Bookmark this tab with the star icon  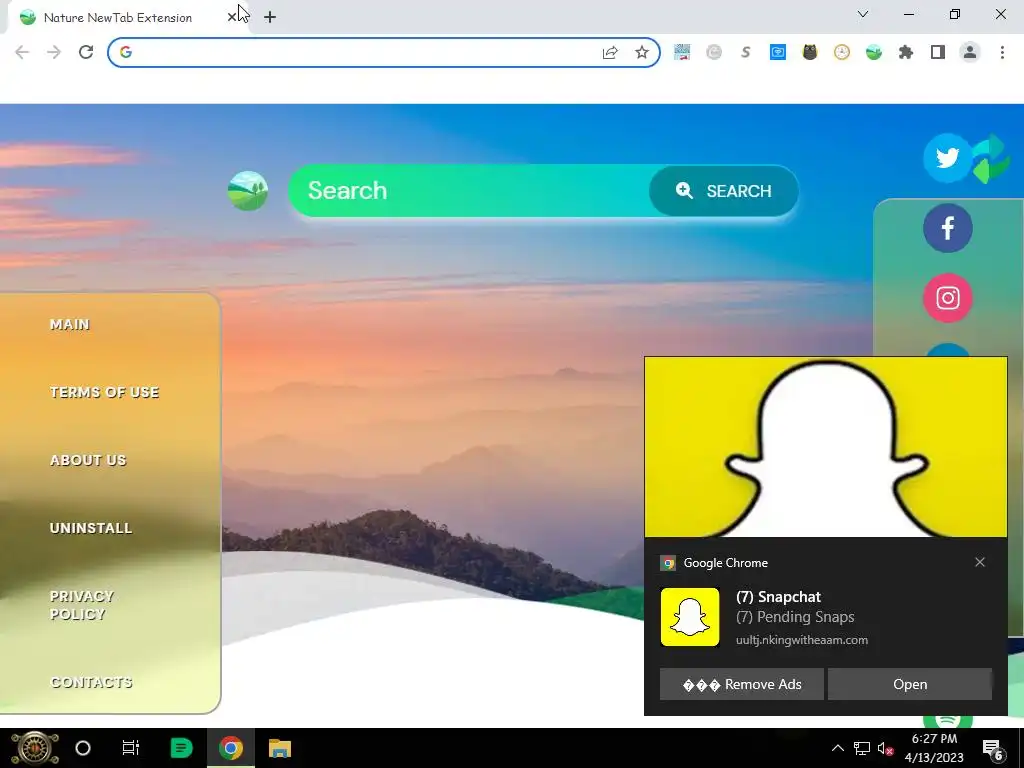642,52
